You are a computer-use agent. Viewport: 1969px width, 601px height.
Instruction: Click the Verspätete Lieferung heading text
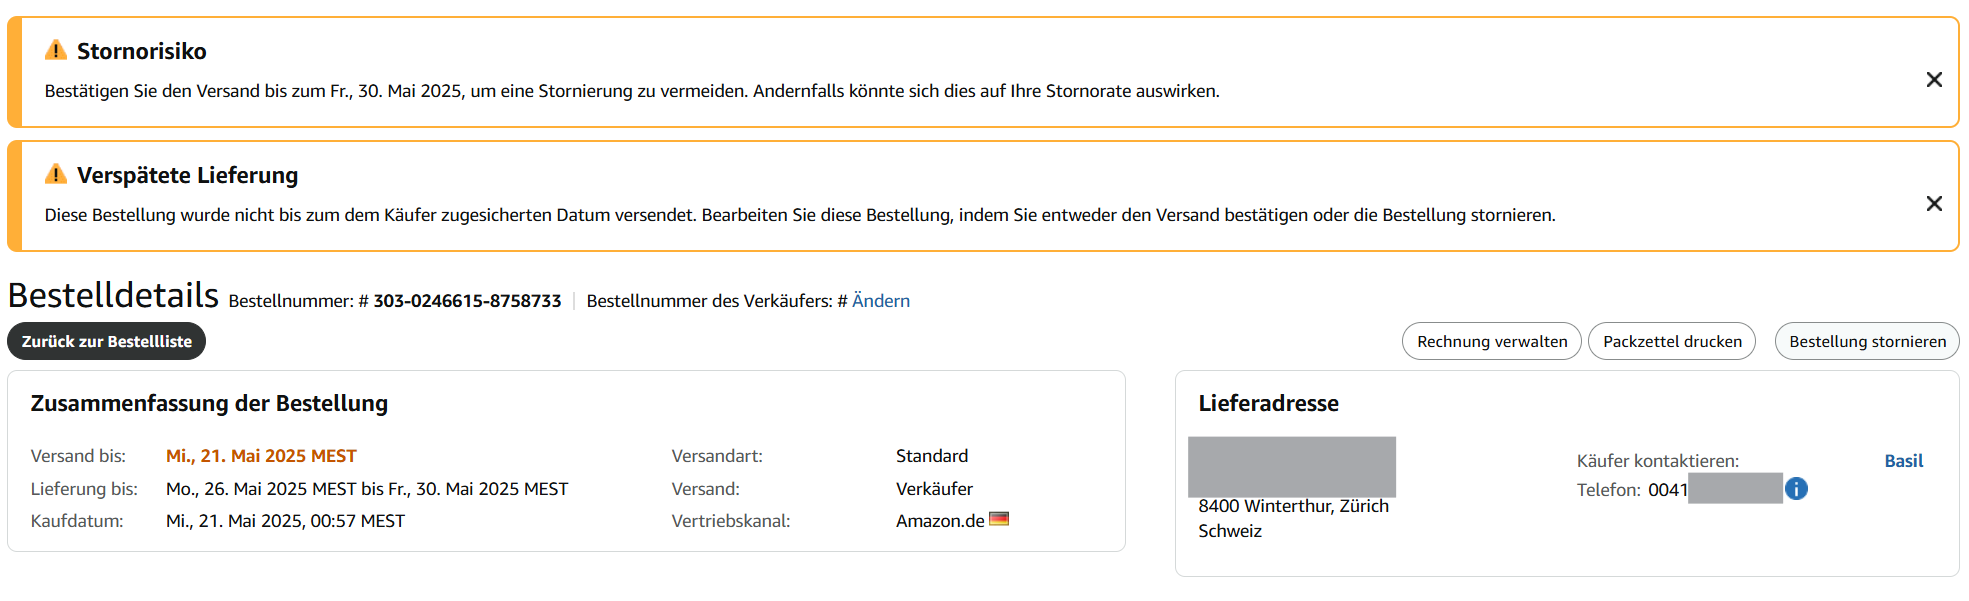188,175
